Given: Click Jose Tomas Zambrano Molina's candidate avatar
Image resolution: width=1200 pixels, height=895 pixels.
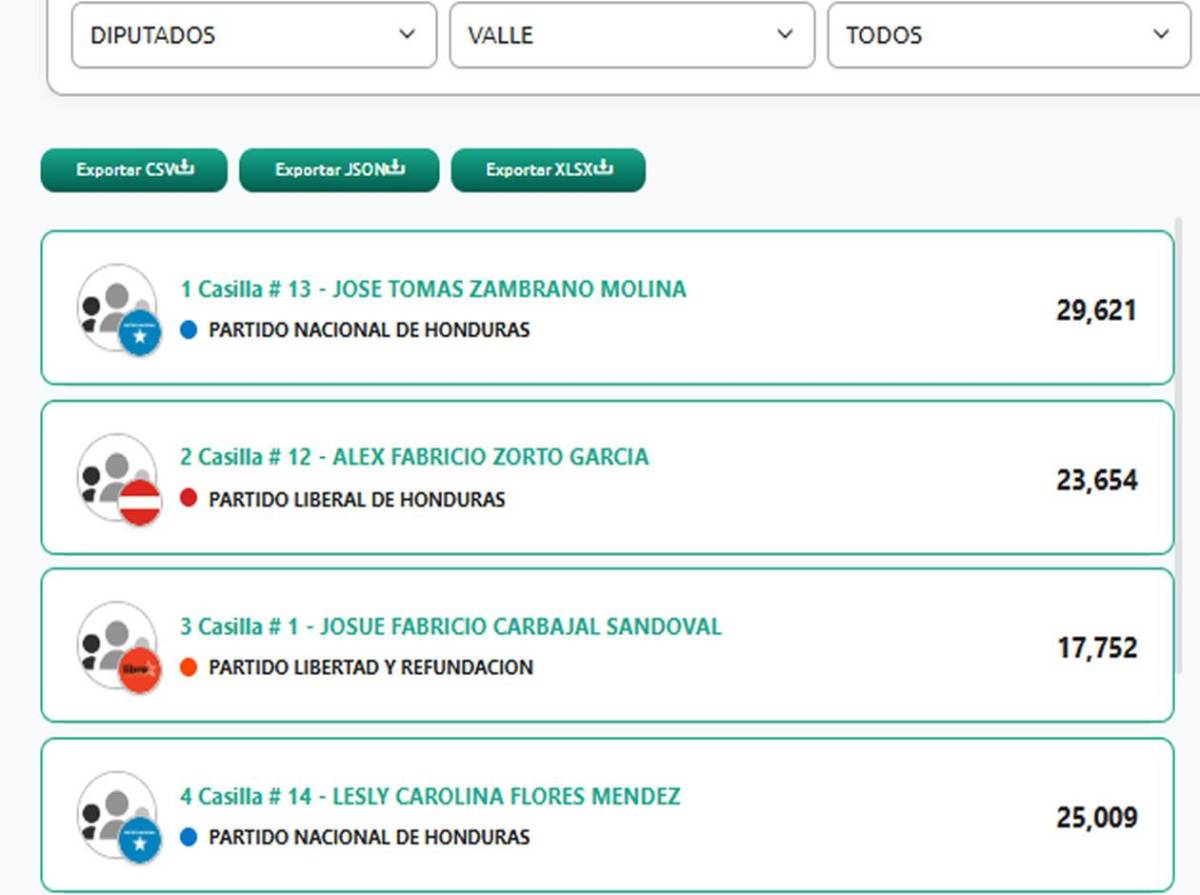Looking at the screenshot, I should pyautogui.click(x=117, y=308).
